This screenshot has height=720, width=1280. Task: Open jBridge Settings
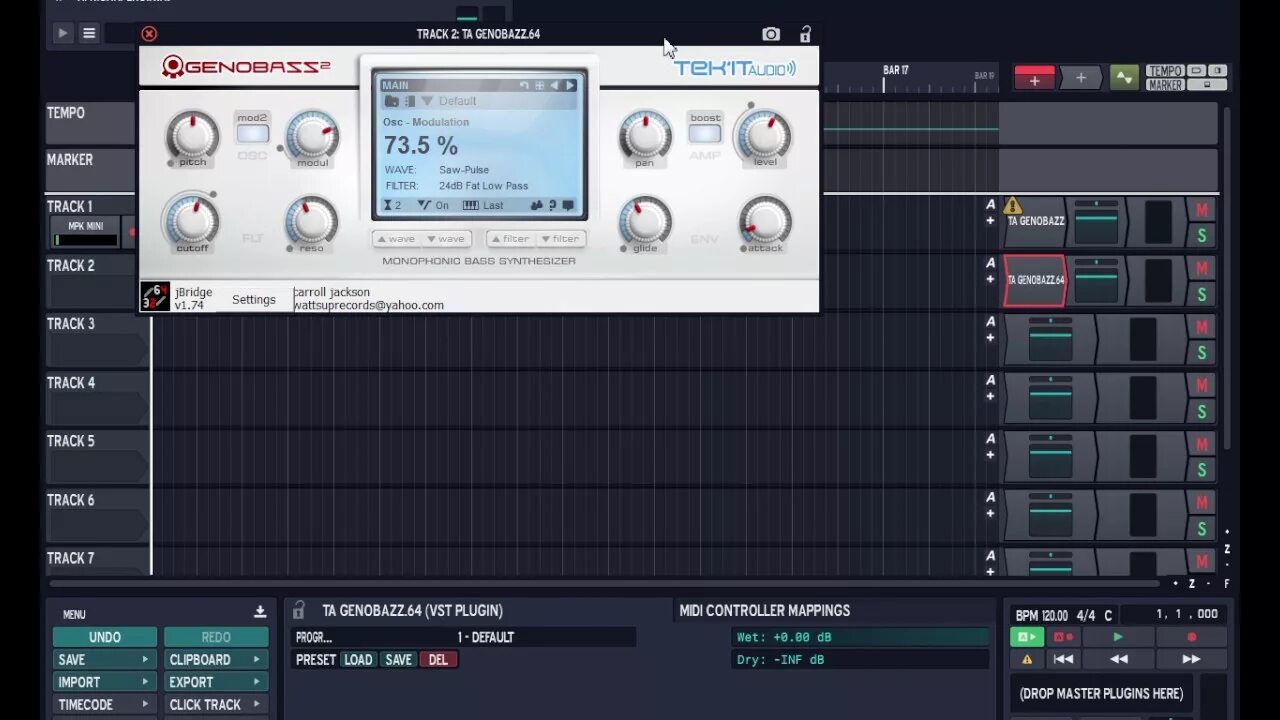[x=254, y=299]
